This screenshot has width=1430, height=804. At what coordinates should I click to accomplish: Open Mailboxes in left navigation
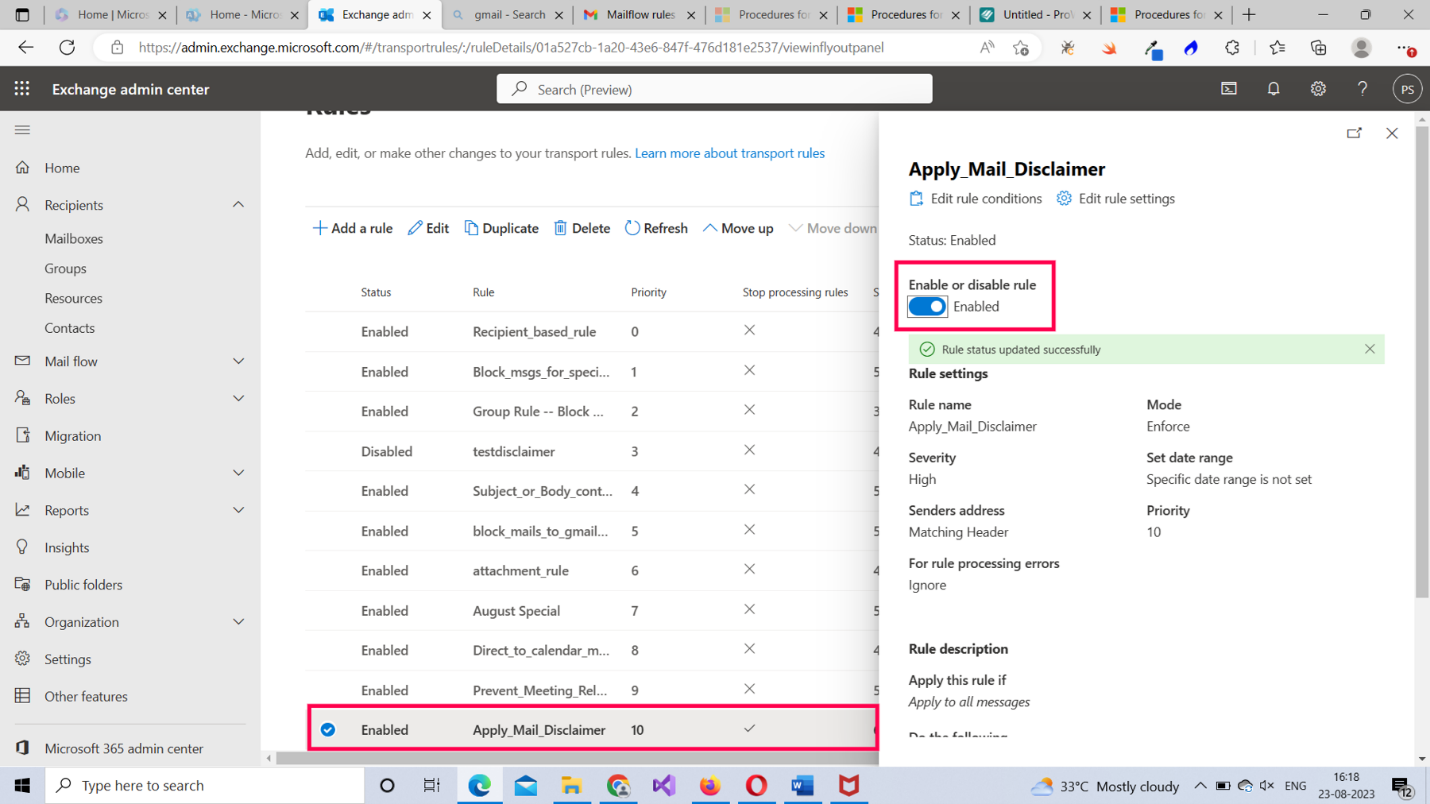pos(74,239)
